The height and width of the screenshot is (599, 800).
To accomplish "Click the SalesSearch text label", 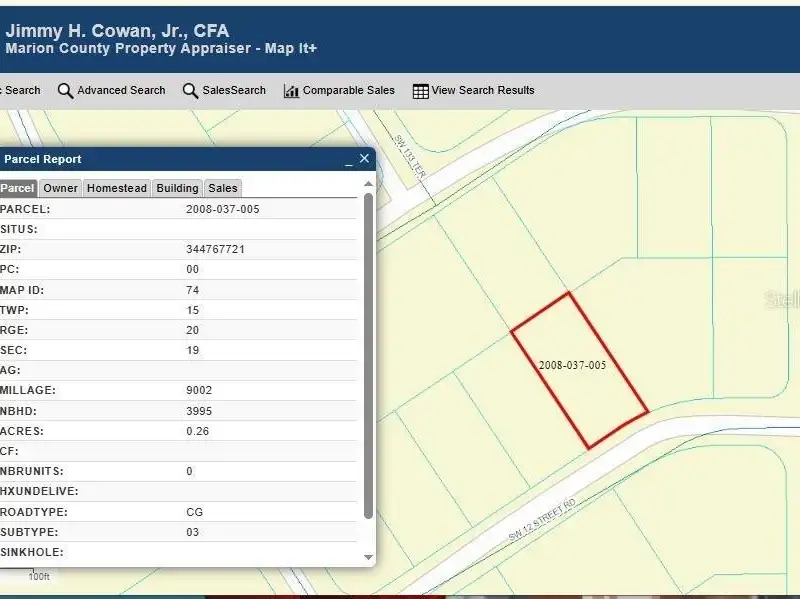I will tap(234, 90).
